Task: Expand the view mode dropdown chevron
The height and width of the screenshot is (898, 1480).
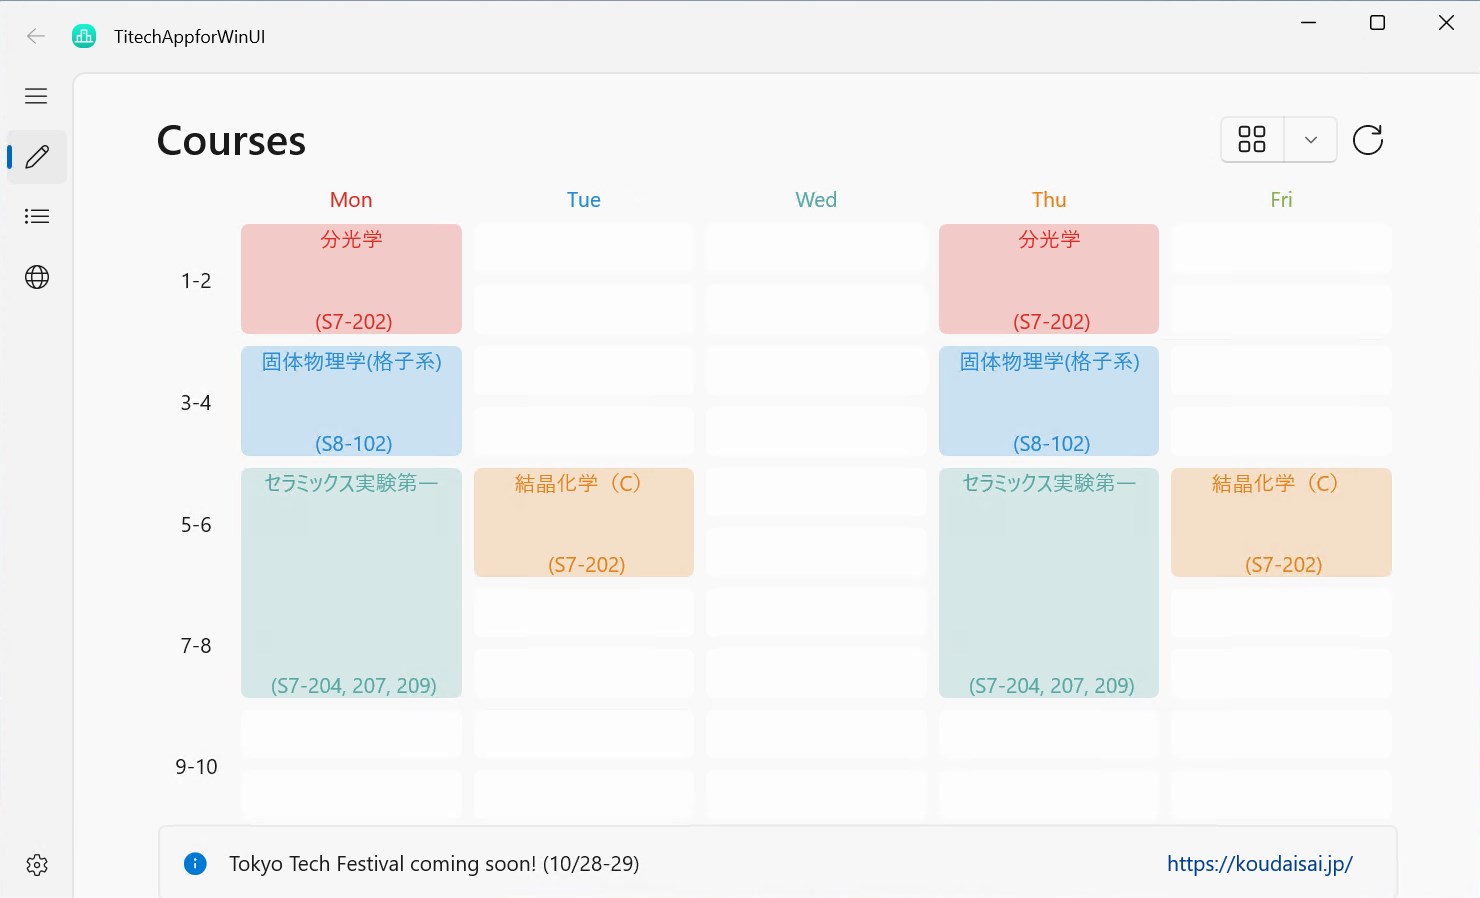Action: pyautogui.click(x=1310, y=140)
